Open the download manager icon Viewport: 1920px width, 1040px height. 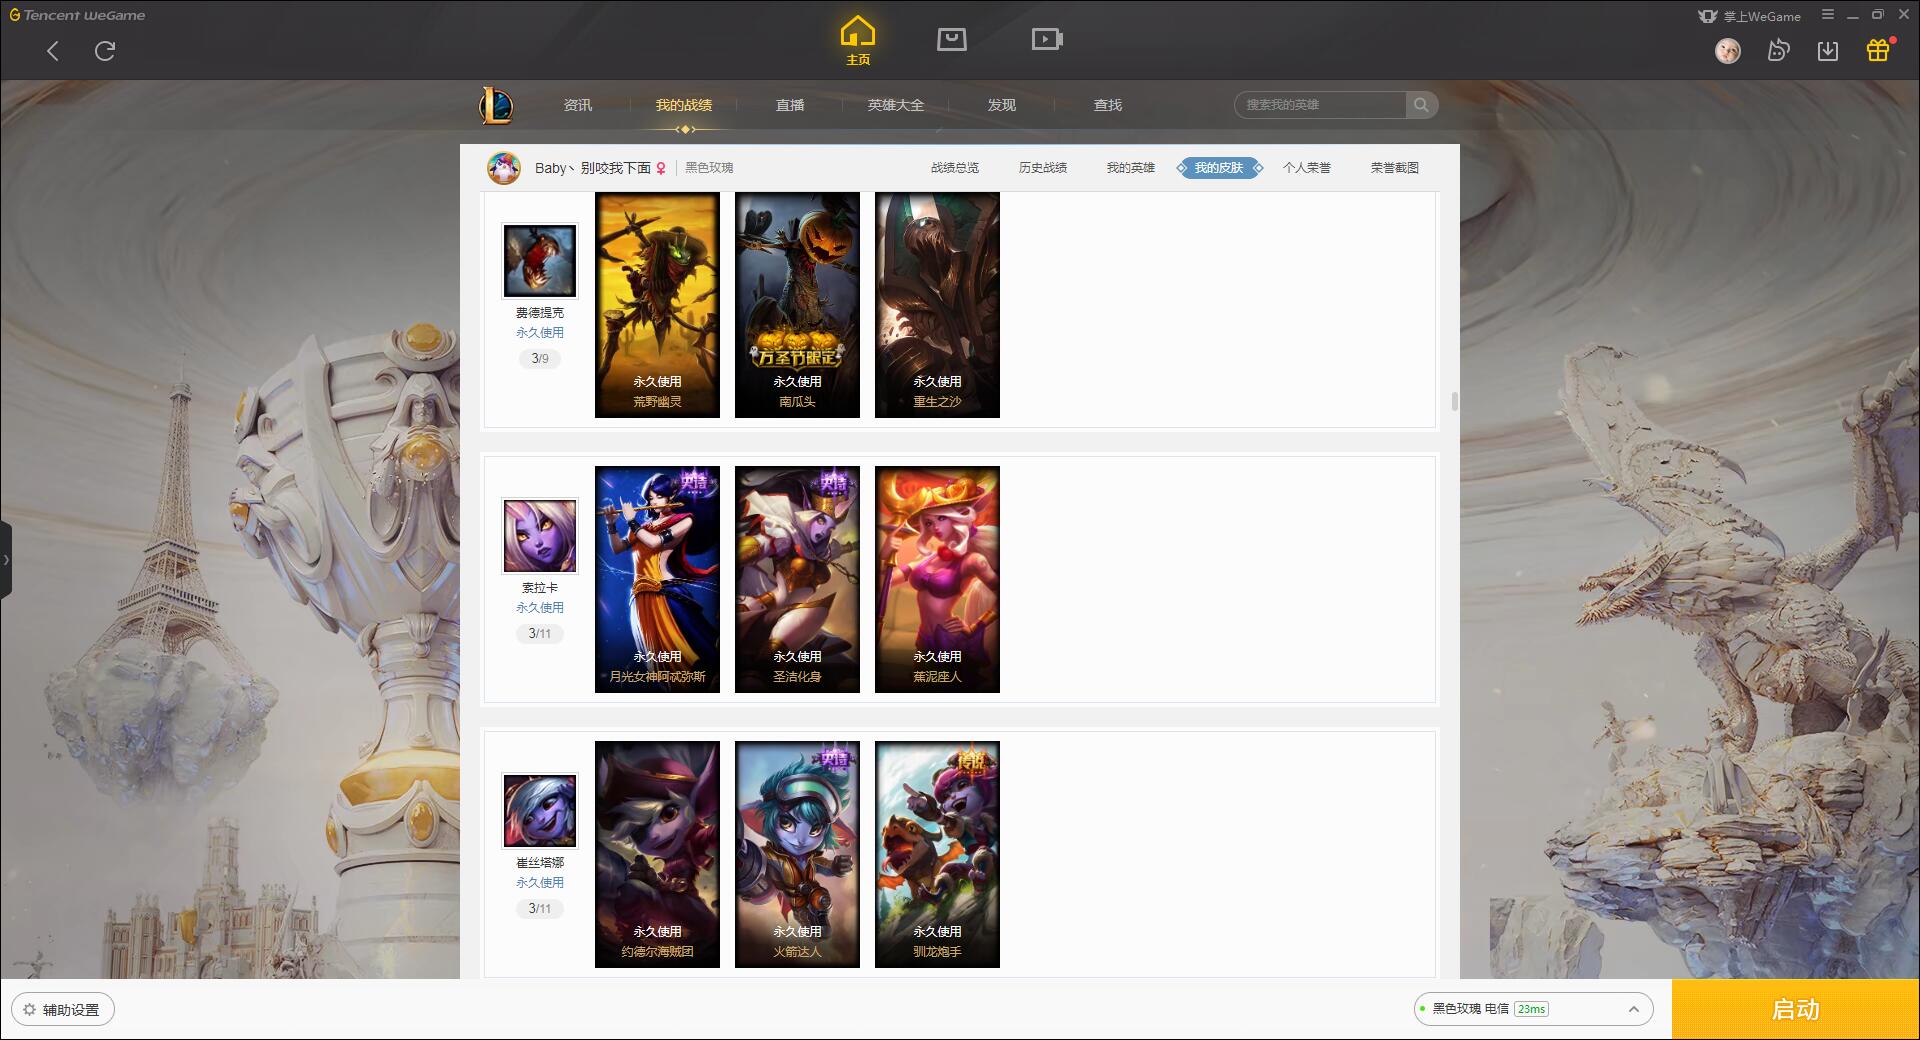pyautogui.click(x=1828, y=50)
